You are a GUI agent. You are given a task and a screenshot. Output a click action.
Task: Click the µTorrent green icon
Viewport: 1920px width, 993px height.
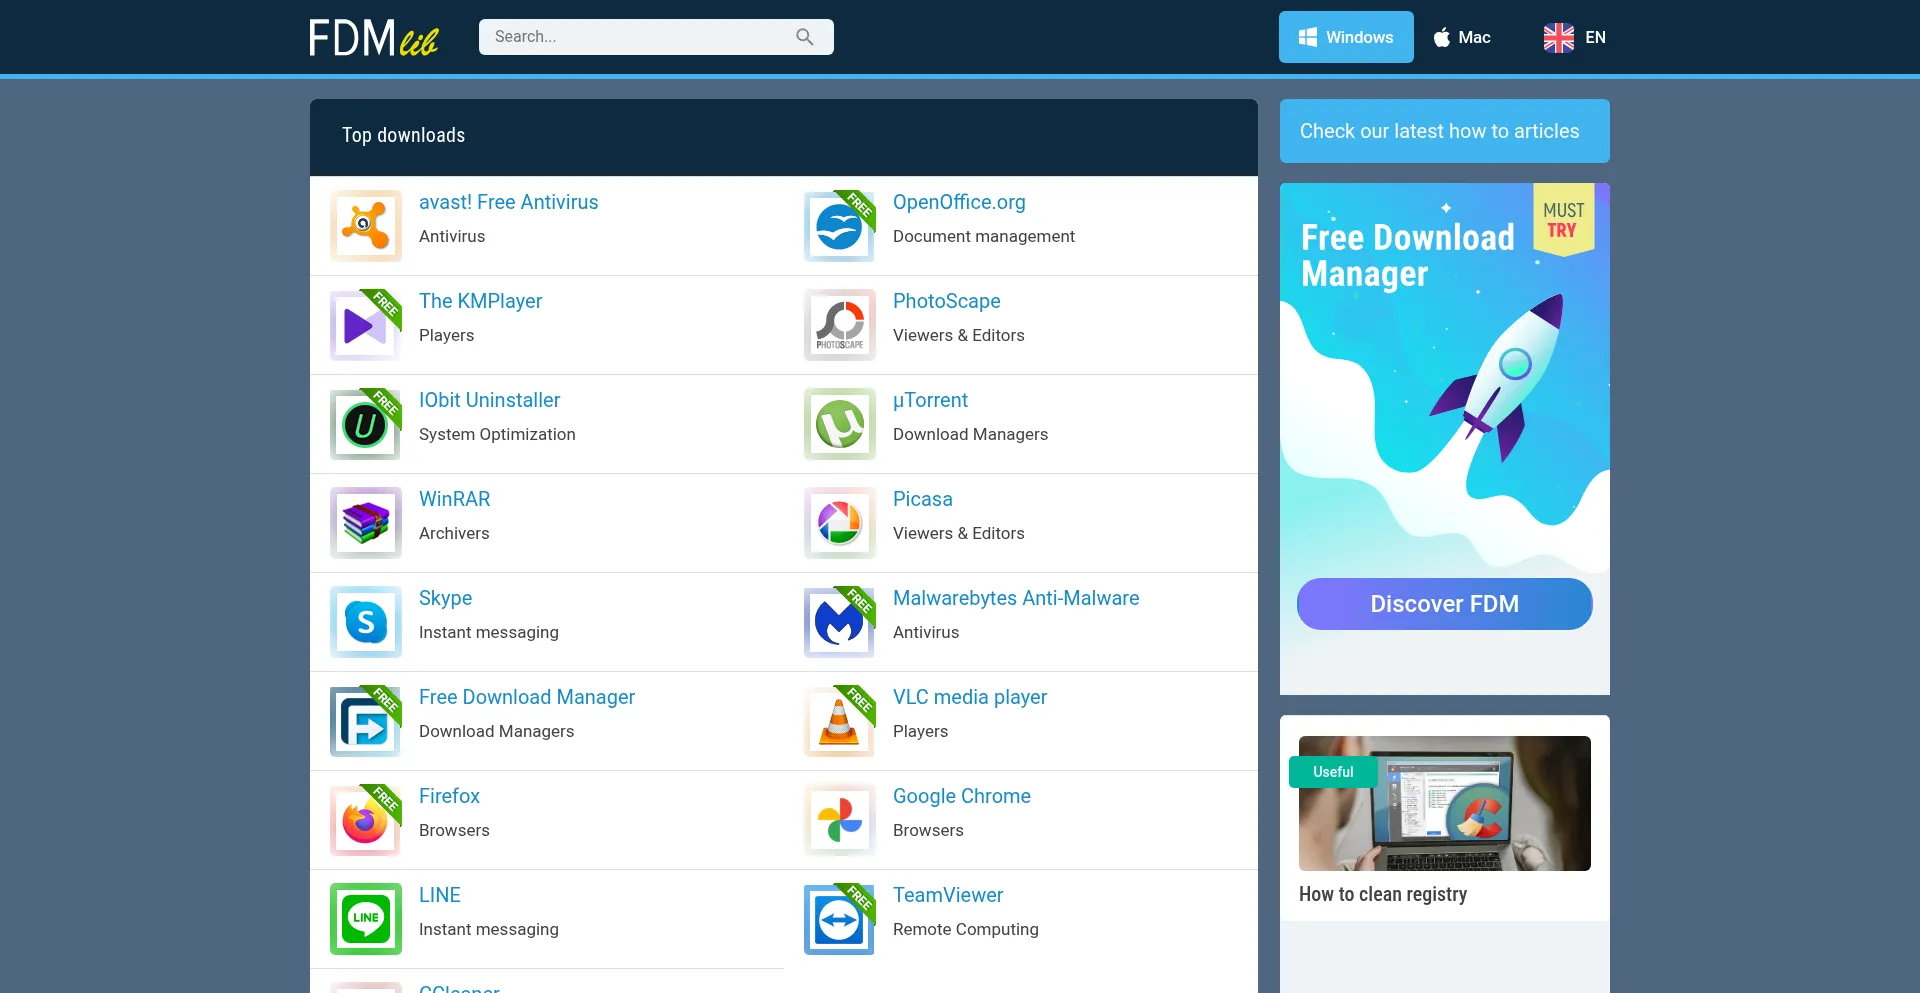[x=839, y=424]
